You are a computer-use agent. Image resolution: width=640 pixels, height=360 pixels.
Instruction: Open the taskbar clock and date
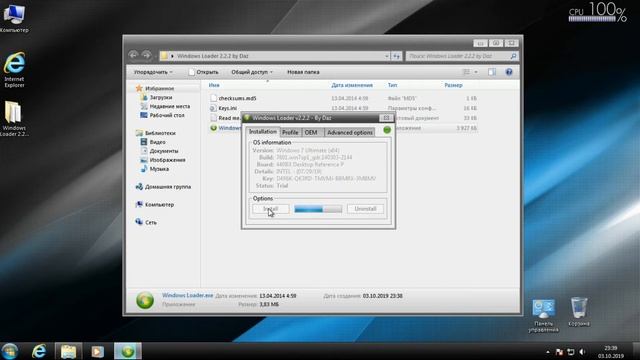611,352
